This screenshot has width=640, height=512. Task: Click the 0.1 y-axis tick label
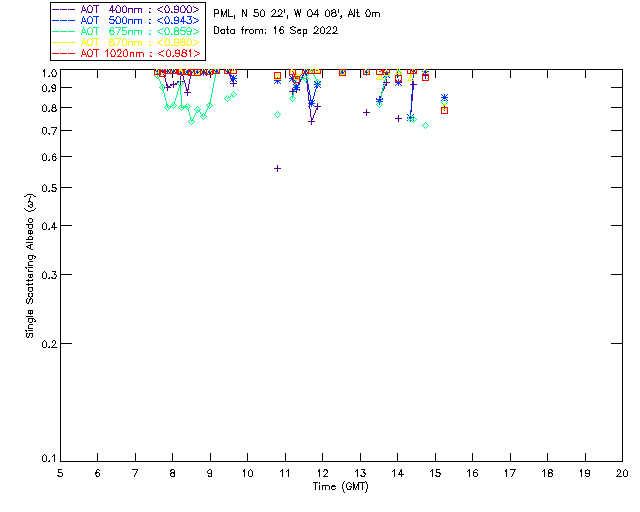[49, 459]
